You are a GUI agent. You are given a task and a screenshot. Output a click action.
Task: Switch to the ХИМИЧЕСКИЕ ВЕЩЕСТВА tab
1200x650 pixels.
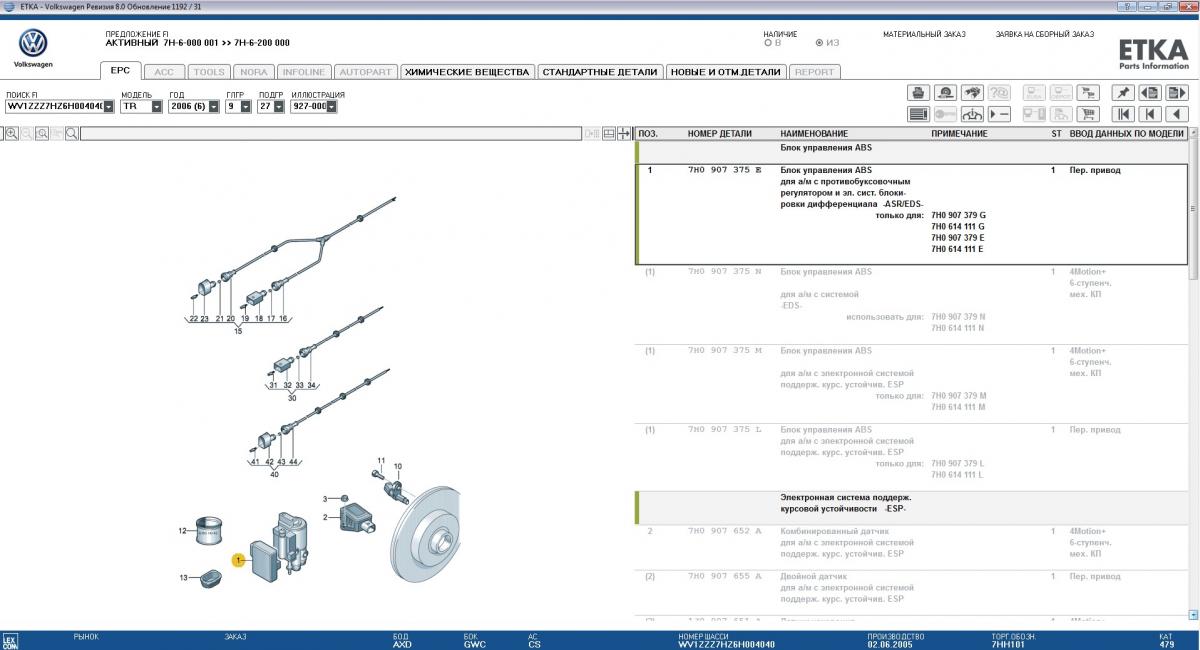467,72
